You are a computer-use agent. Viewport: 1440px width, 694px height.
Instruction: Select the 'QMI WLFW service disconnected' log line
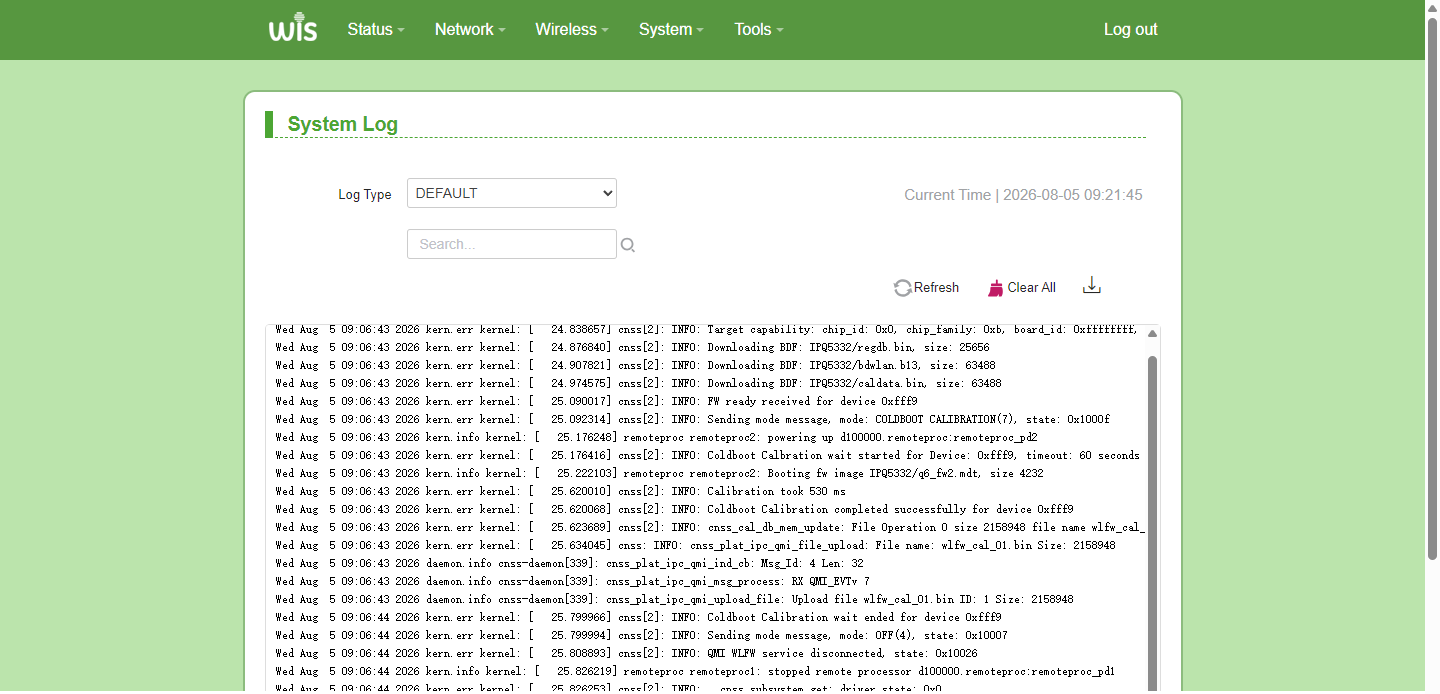click(x=626, y=653)
